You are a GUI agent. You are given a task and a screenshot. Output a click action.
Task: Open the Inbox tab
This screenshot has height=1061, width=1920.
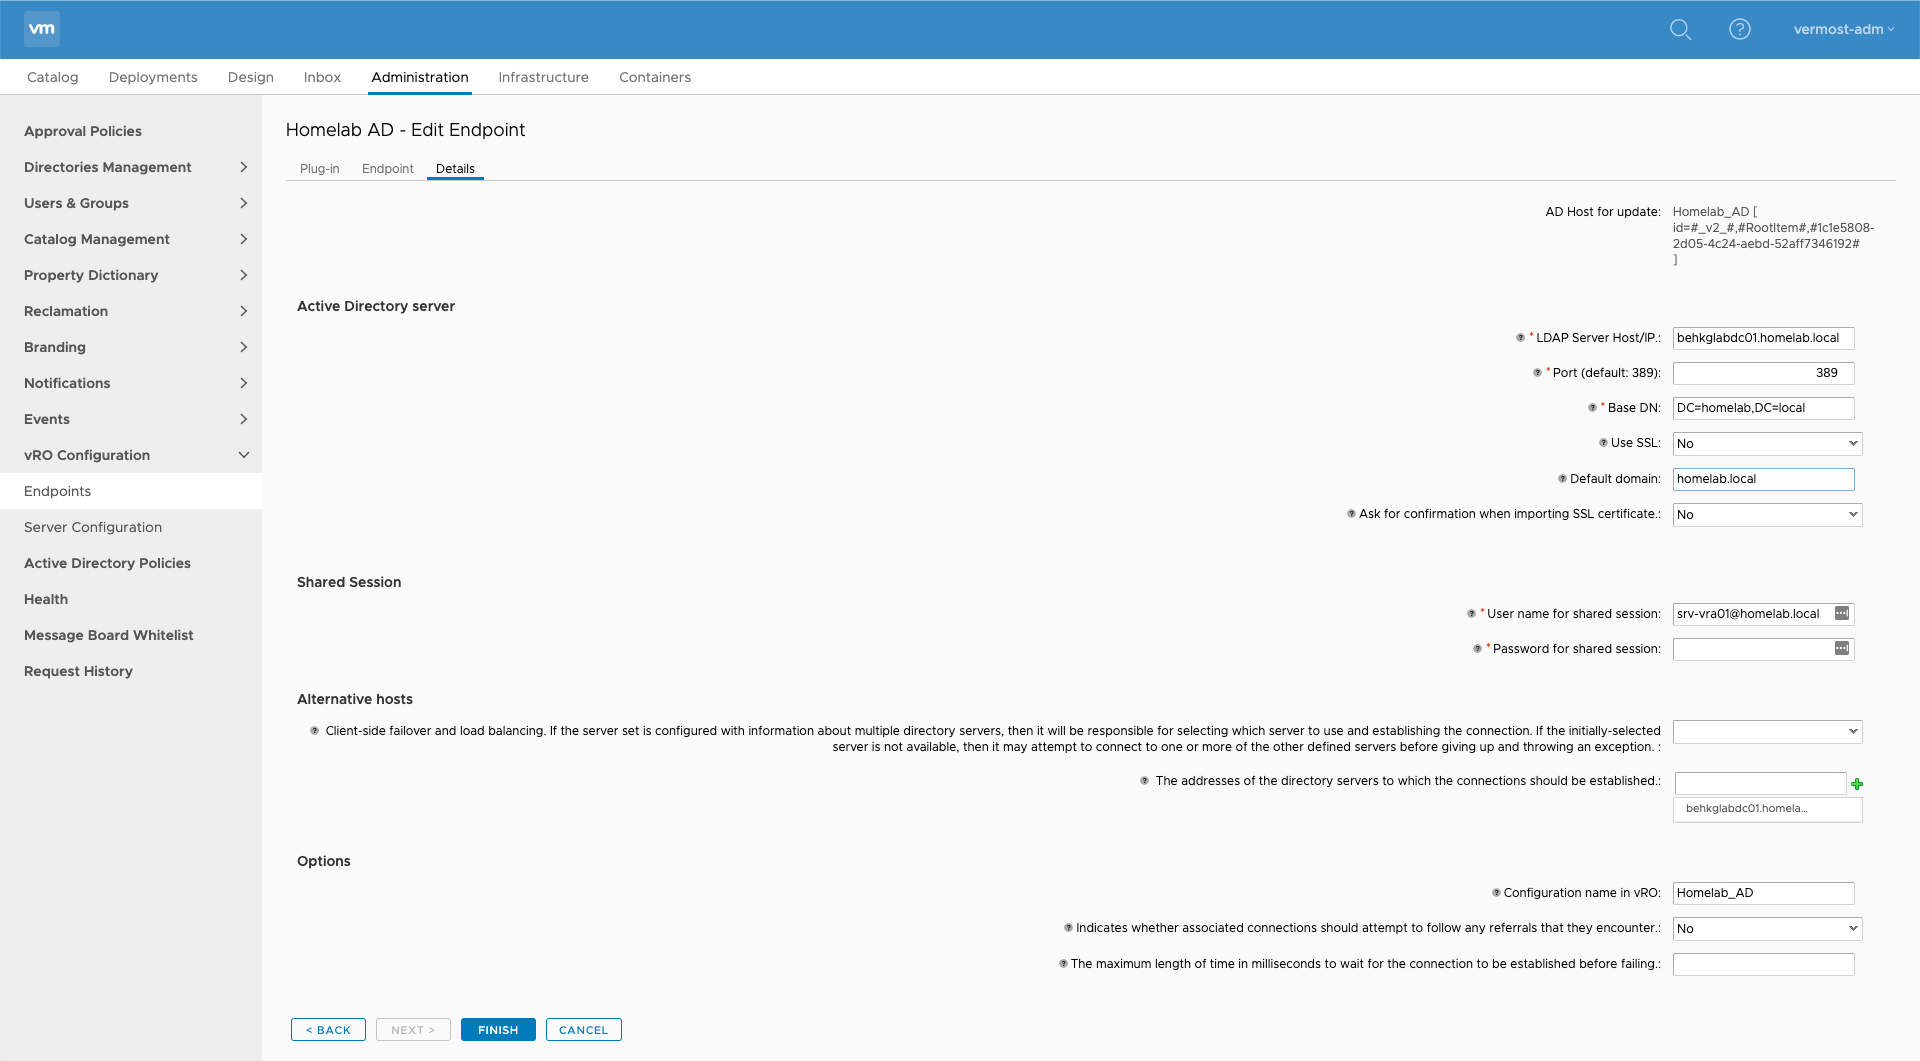point(322,77)
